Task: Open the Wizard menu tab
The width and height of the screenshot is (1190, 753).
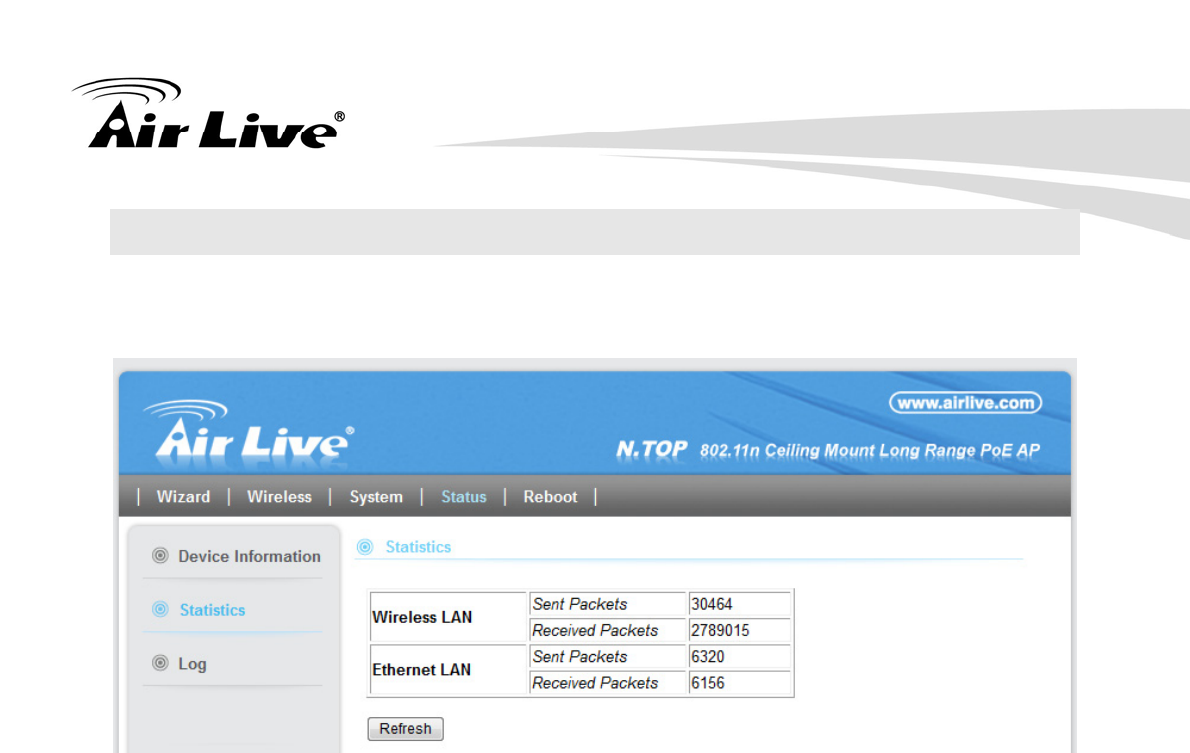Action: 183,496
